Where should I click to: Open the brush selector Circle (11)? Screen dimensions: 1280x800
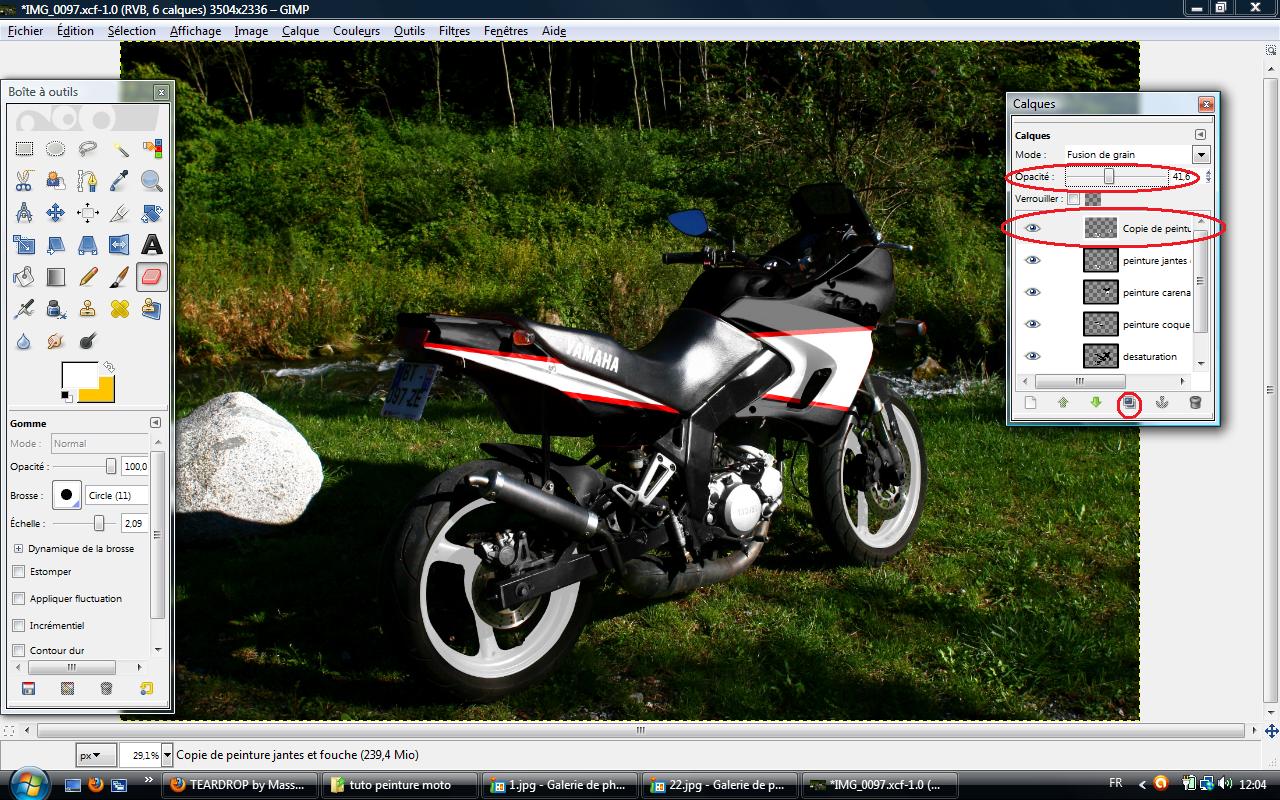(x=67, y=494)
